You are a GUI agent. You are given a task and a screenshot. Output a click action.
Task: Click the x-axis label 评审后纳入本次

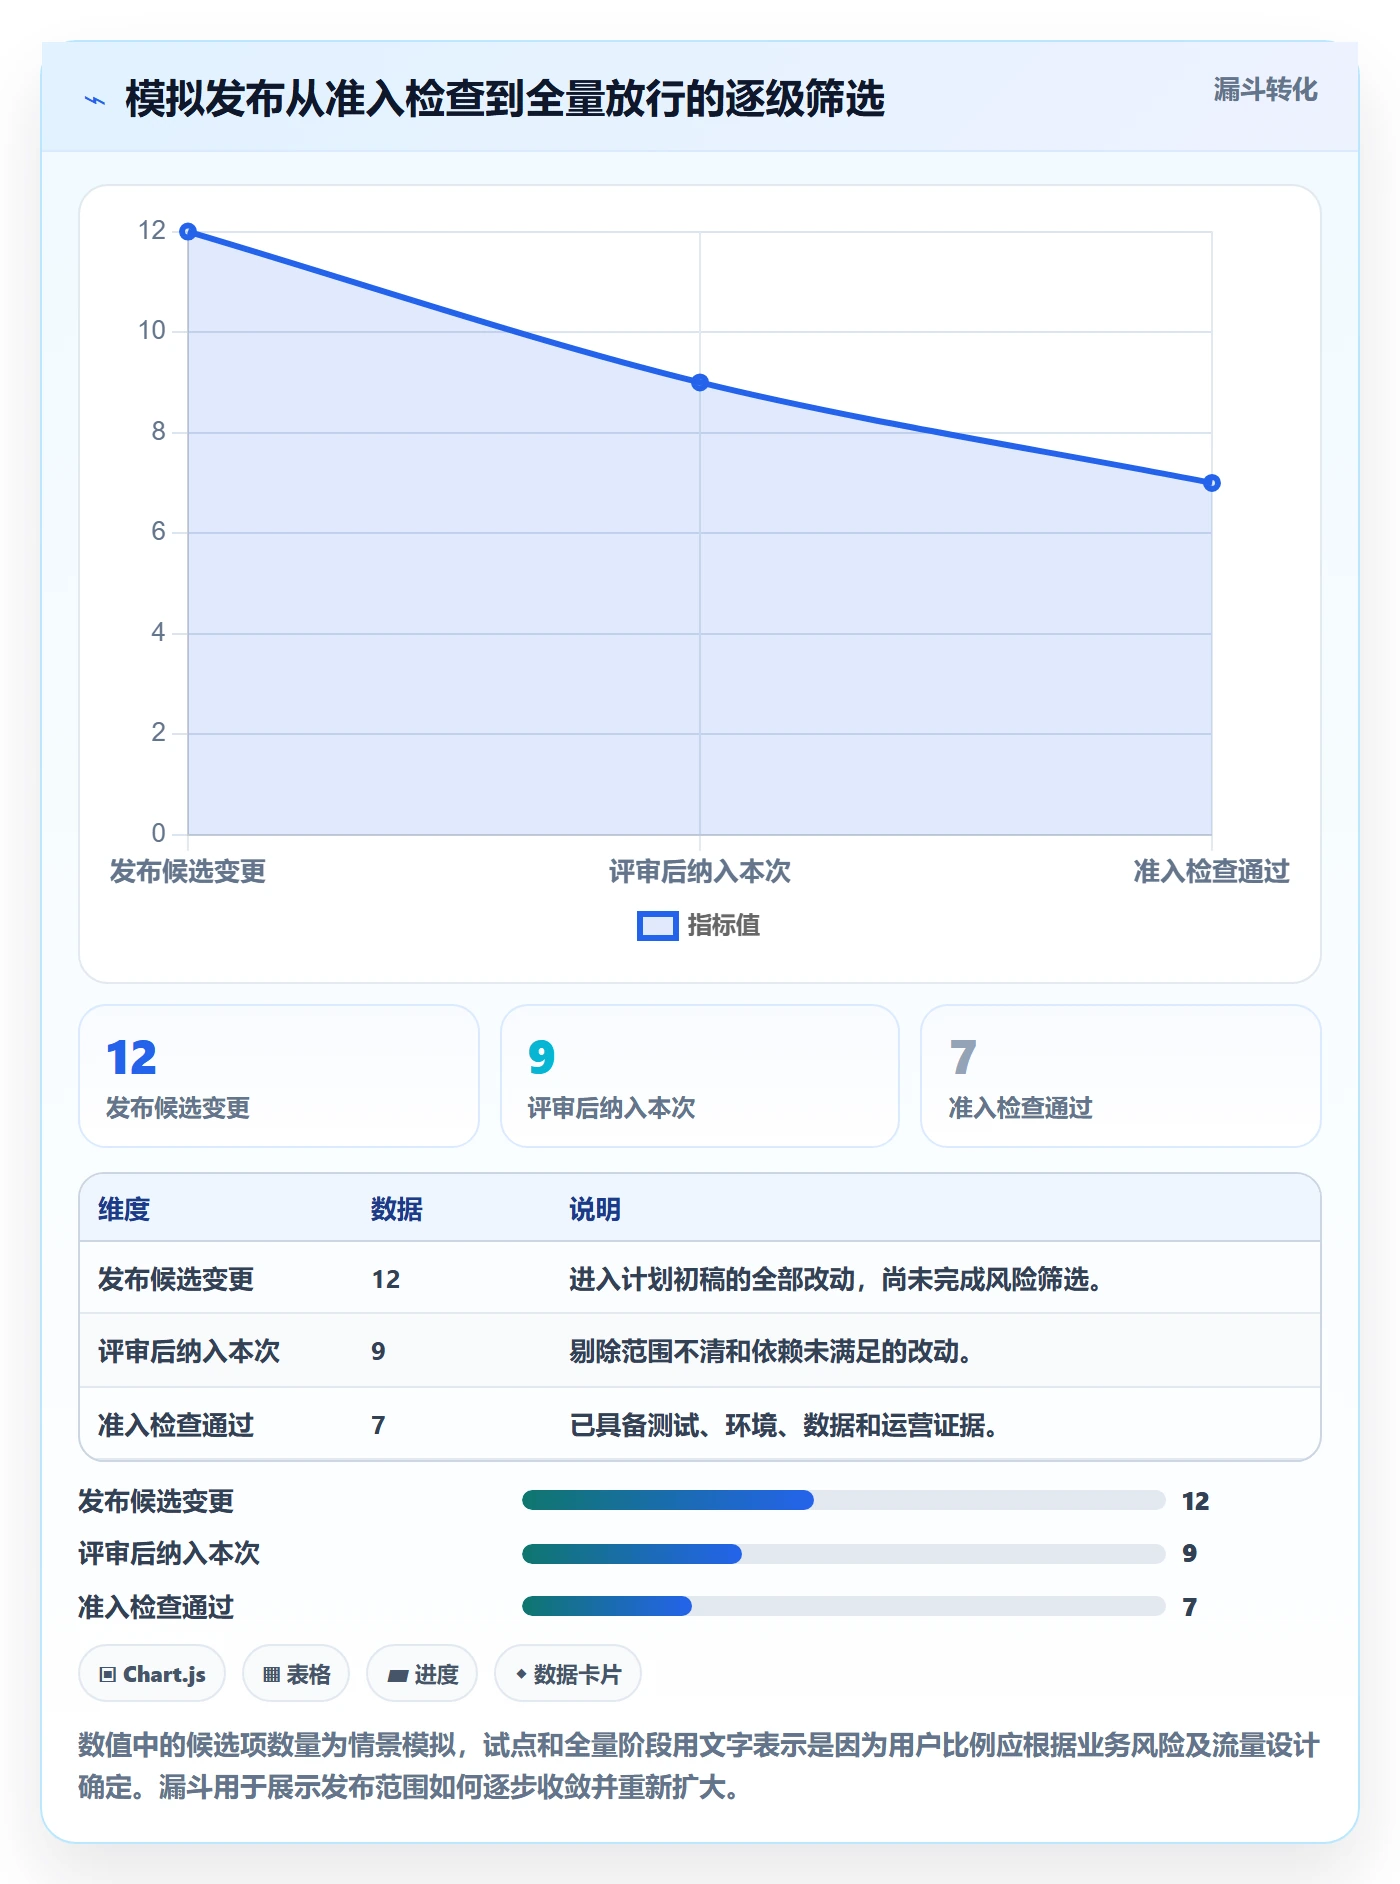point(700,872)
